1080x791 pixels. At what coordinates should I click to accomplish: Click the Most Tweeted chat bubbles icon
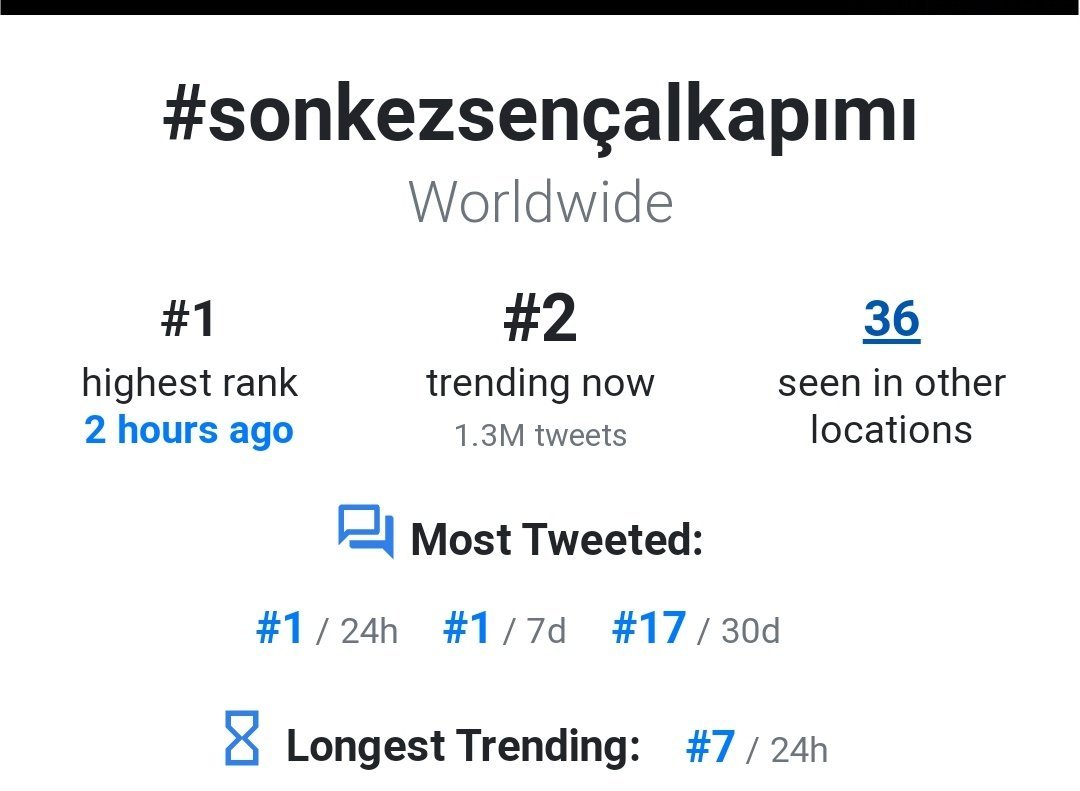tap(365, 531)
